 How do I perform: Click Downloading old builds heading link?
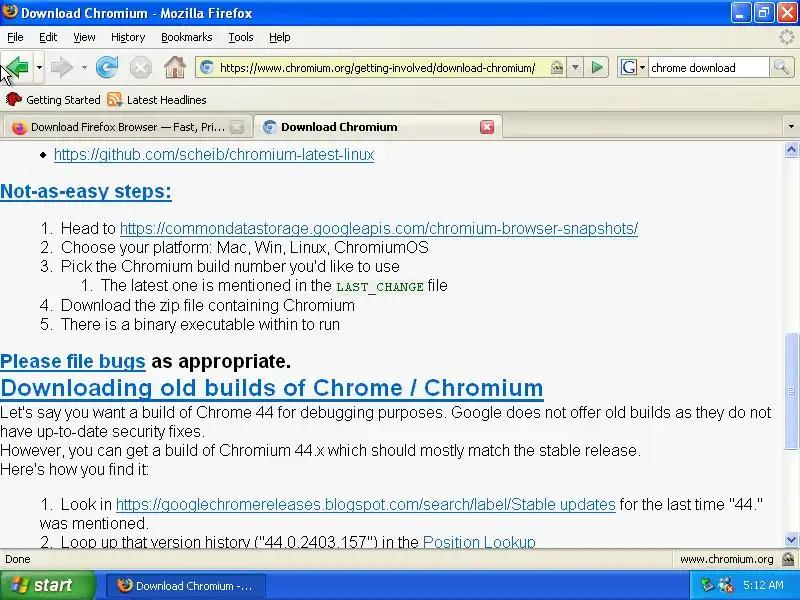click(x=271, y=388)
